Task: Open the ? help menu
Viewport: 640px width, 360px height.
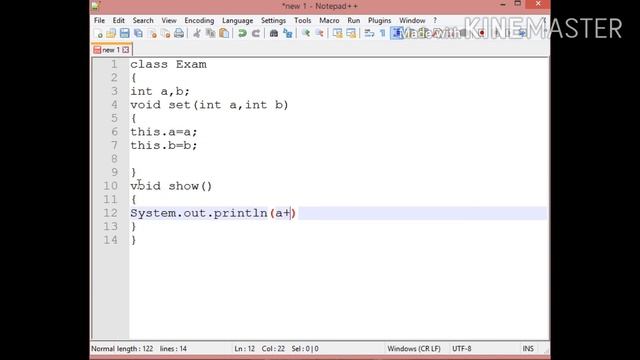Action: pyautogui.click(x=435, y=20)
